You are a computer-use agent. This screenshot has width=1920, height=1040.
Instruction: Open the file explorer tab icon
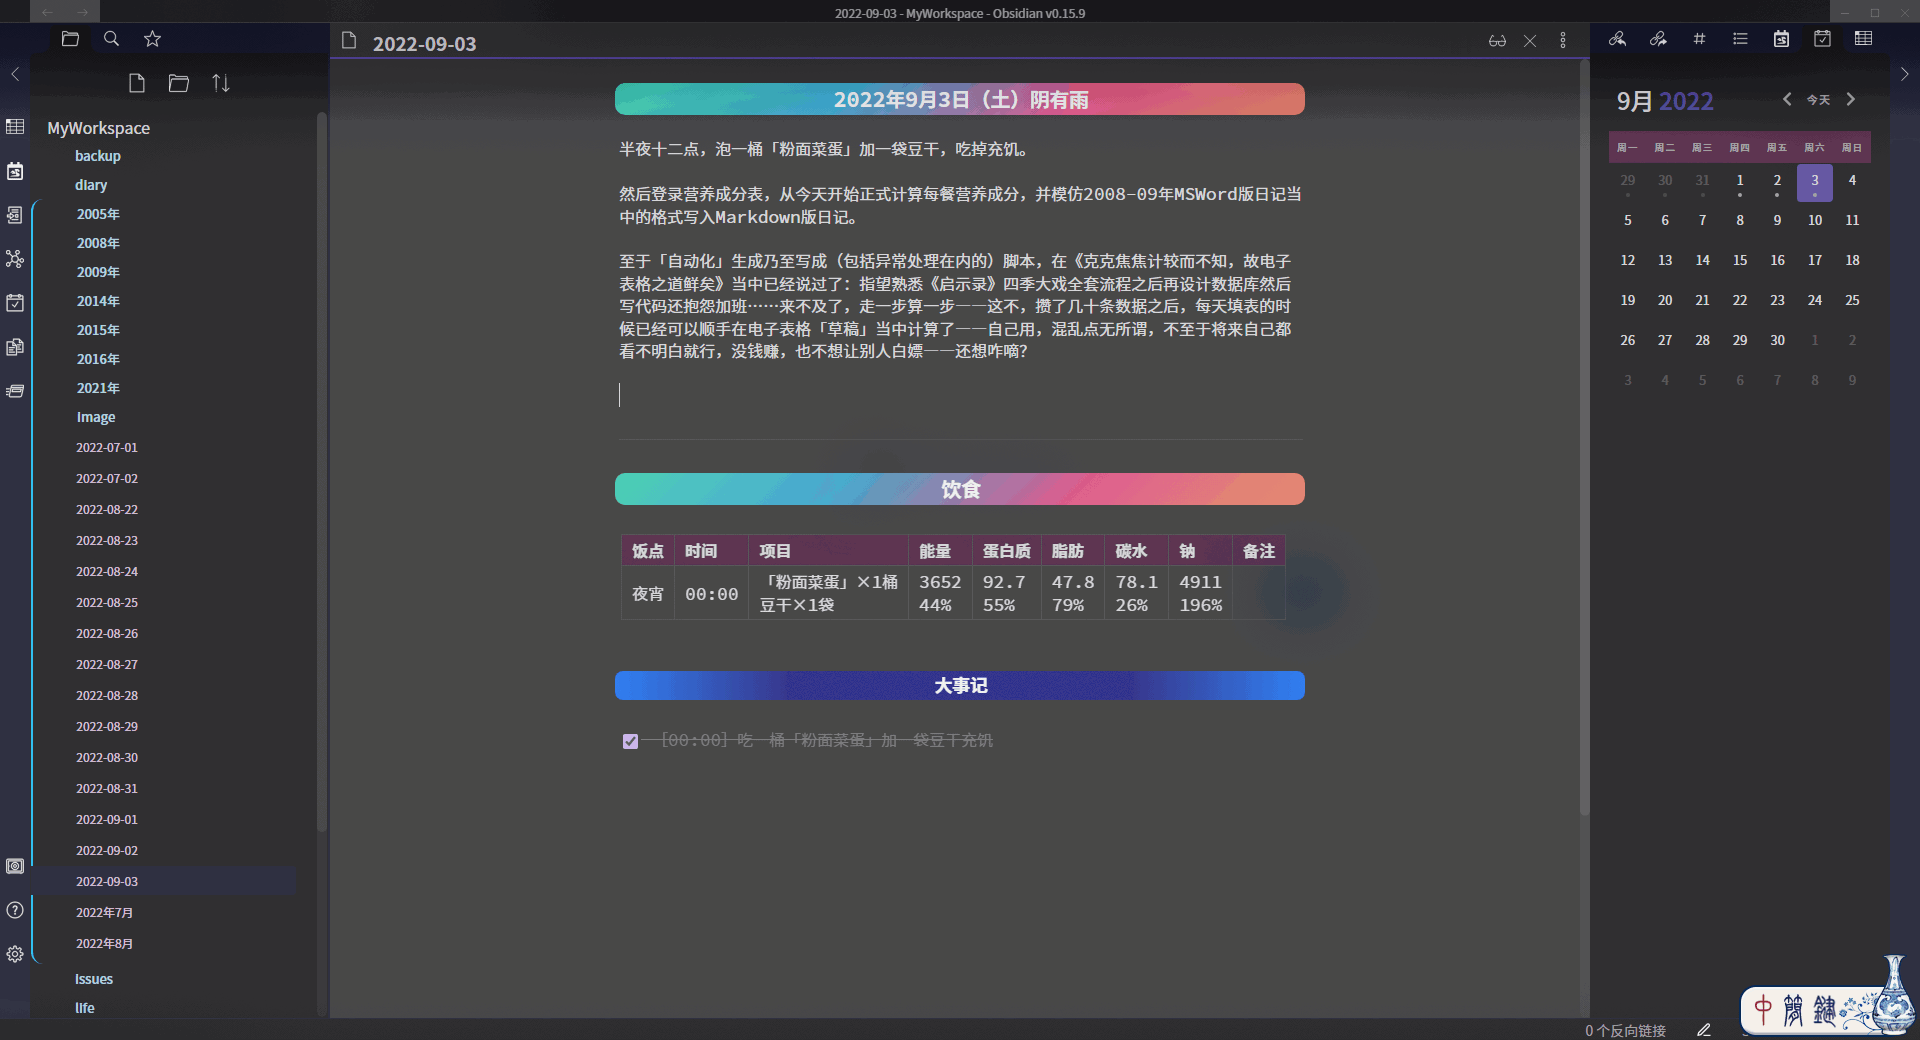point(70,39)
